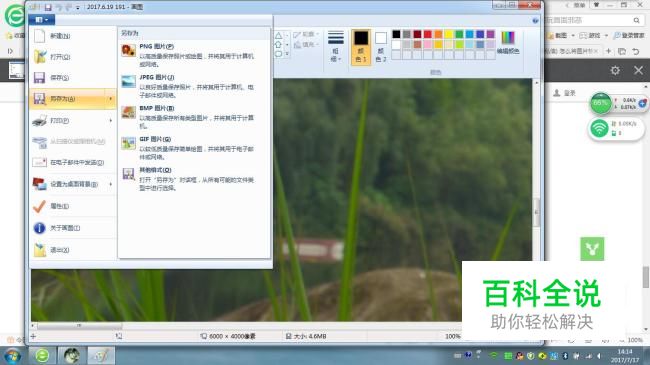This screenshot has width=650, height=365.
Task: Open the line Size (粗细) dropdown
Action: point(336,46)
